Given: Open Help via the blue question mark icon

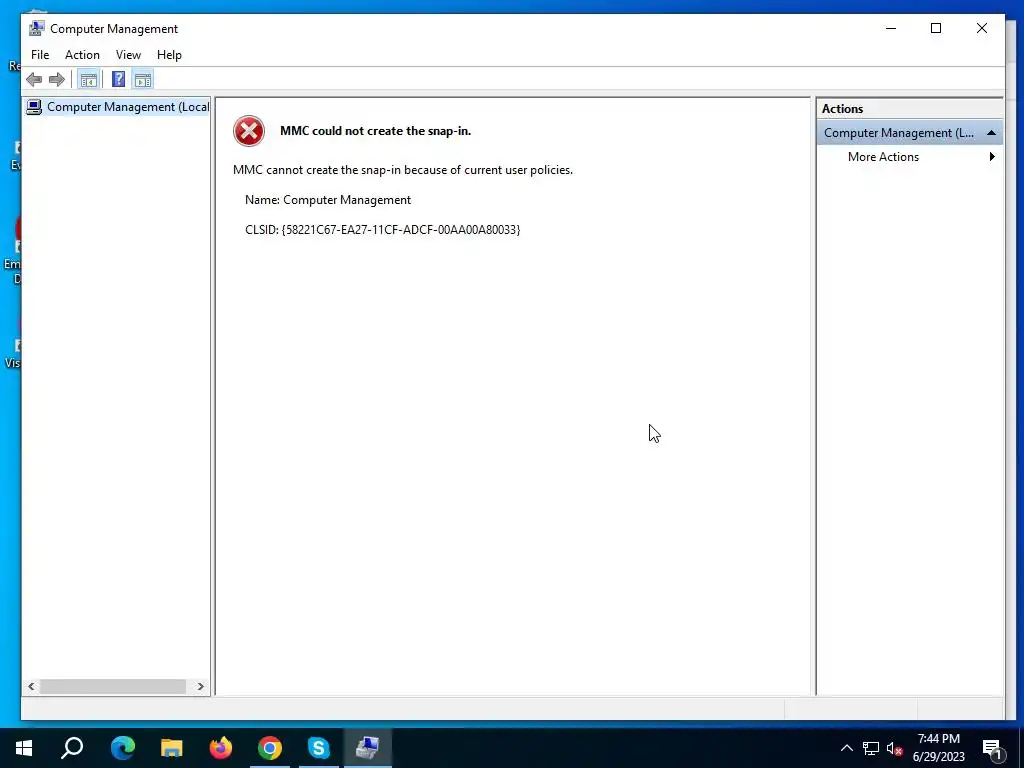Looking at the screenshot, I should tap(118, 80).
